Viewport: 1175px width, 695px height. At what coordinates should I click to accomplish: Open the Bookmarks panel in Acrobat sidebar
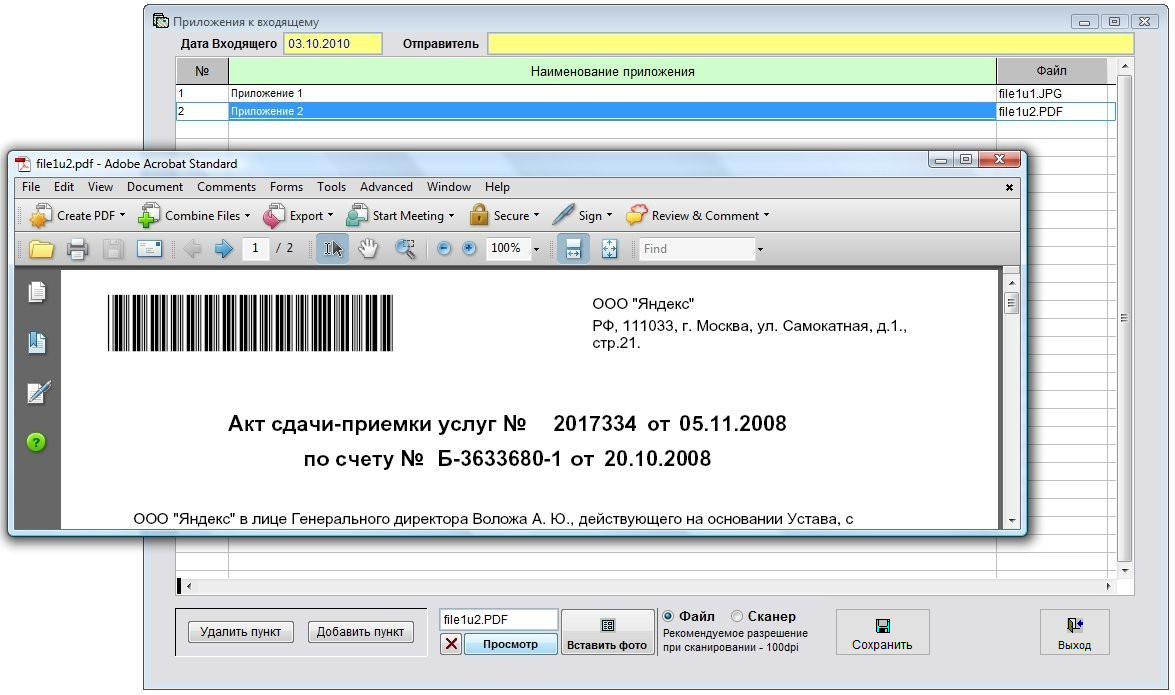(x=37, y=343)
